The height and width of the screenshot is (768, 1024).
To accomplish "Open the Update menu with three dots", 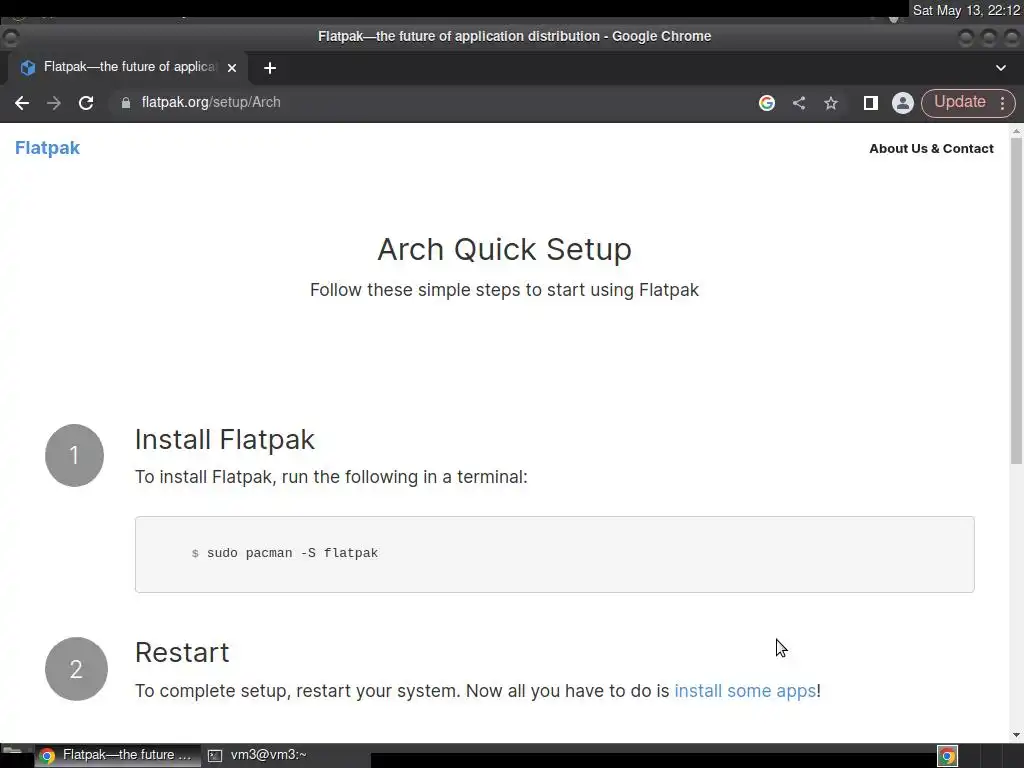I will (x=1003, y=103).
